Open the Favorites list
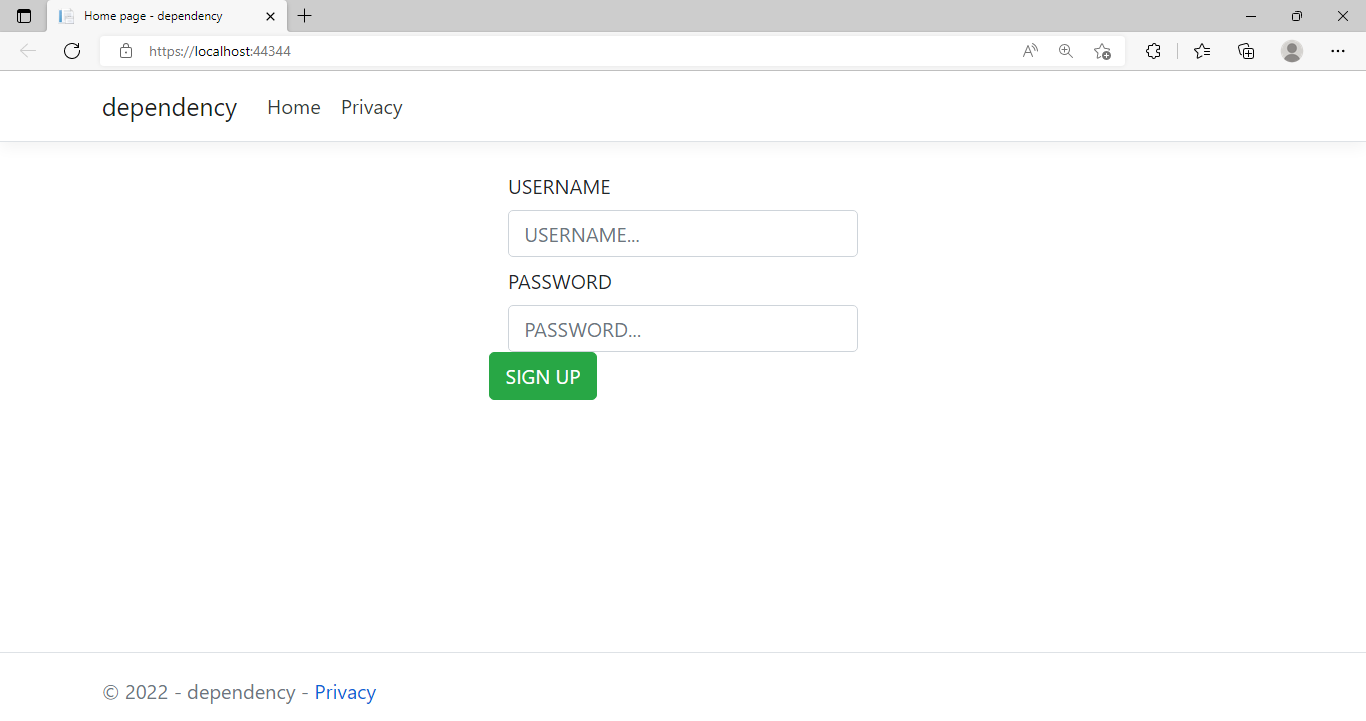This screenshot has height=721, width=1366. [x=1202, y=51]
